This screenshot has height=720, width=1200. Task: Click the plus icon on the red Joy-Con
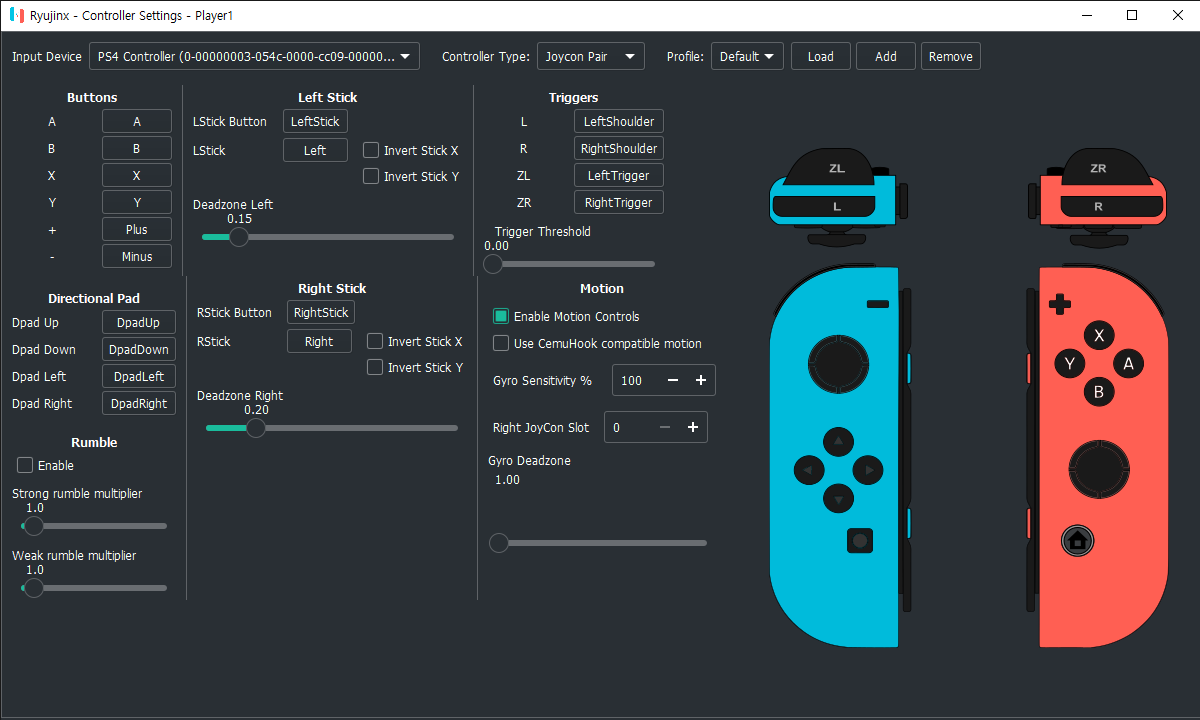1059,304
